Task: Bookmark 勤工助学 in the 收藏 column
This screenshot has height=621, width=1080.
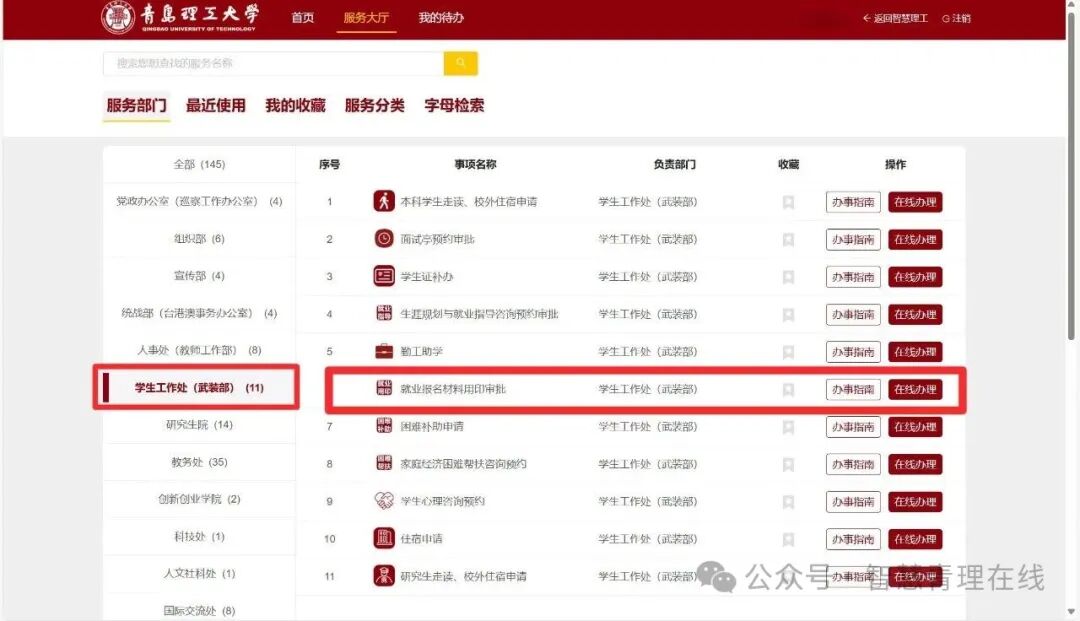Action: pyautogui.click(x=789, y=352)
